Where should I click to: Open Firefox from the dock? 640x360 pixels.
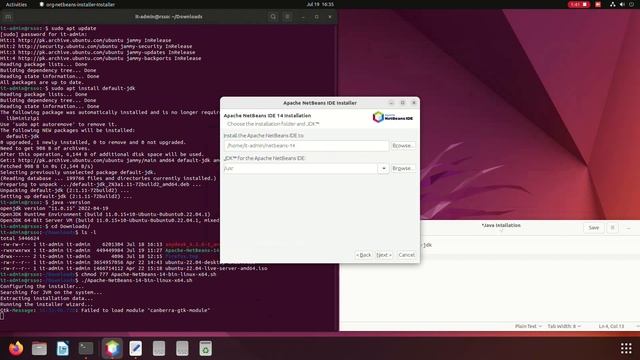[16, 349]
